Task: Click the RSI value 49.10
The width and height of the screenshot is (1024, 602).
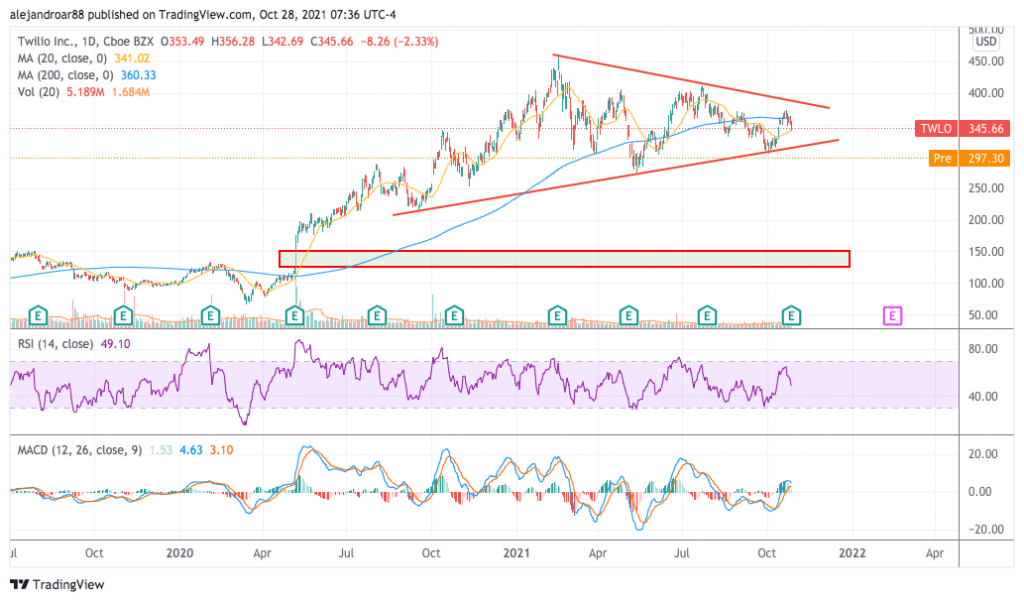Action: click(116, 343)
